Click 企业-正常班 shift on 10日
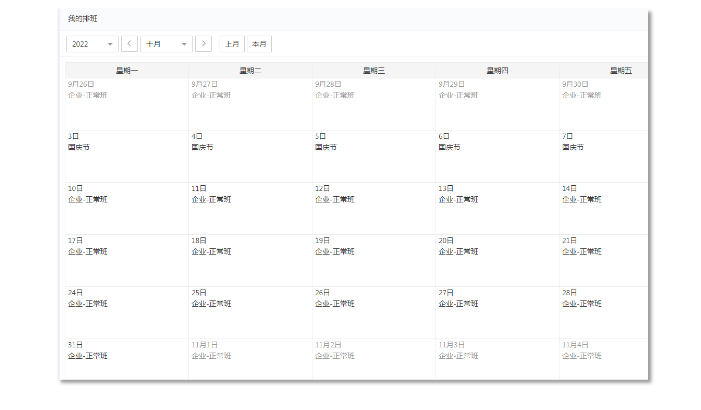The image size is (701, 410). tap(88, 199)
